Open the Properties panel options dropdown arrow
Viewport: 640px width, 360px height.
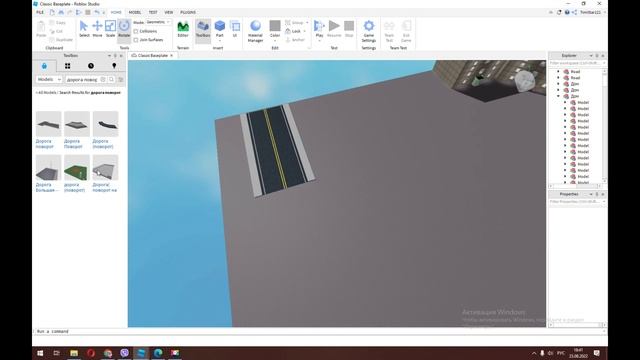point(591,194)
